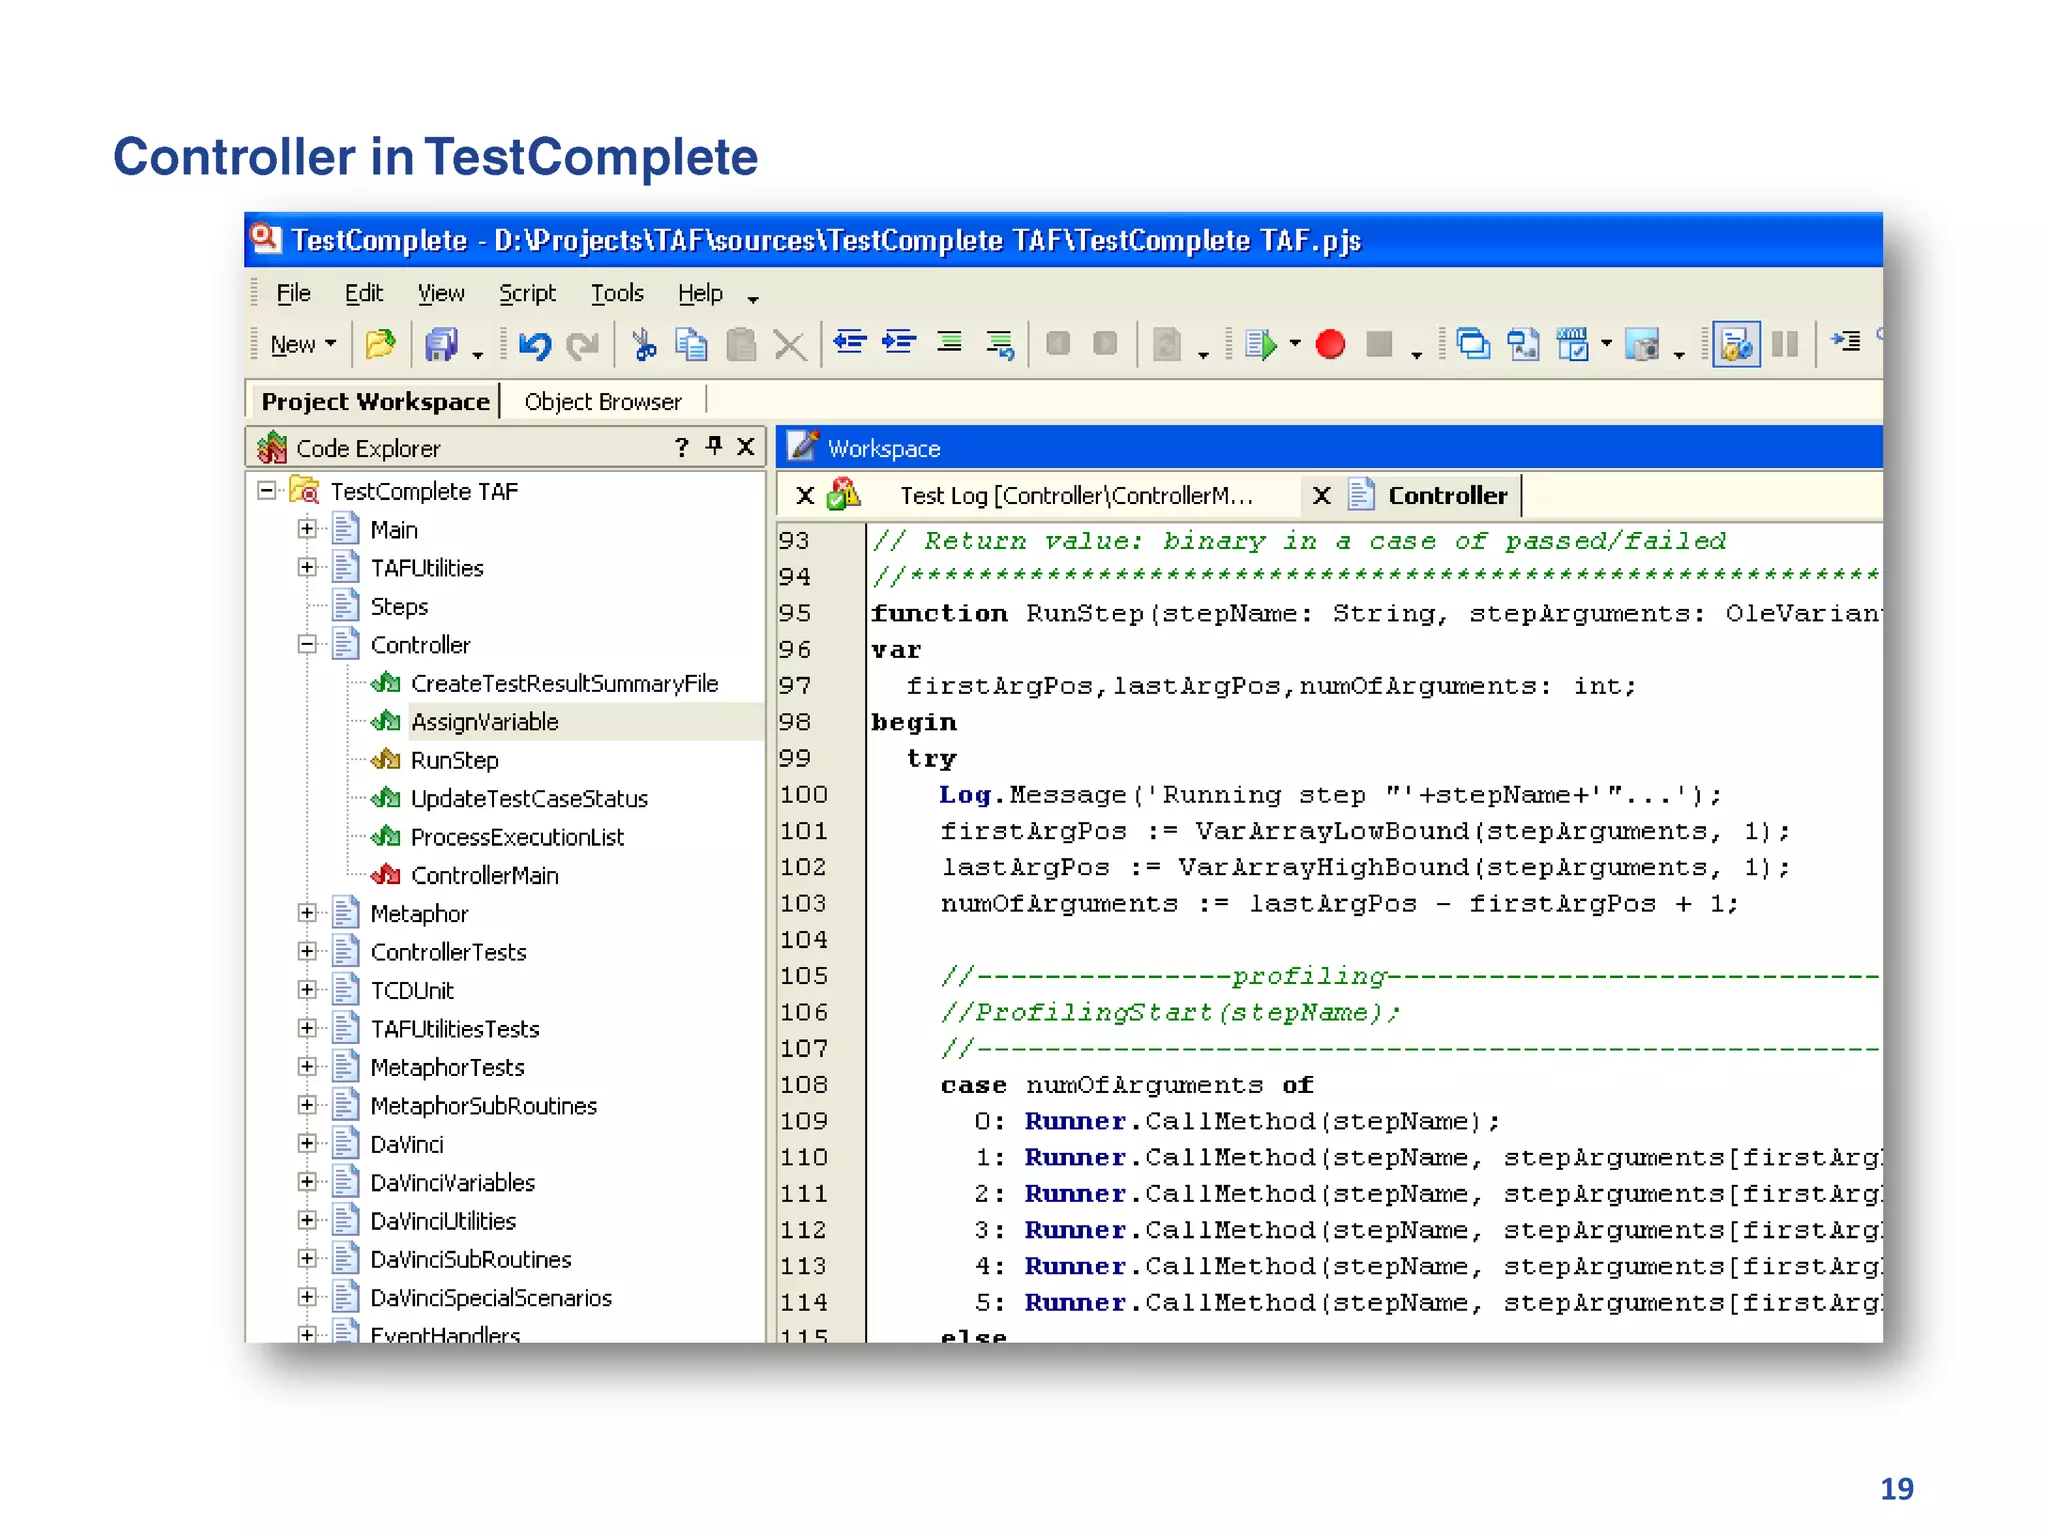Click code line 100 with Log.Message
Screen dimensions: 2048x1536
(1329, 795)
